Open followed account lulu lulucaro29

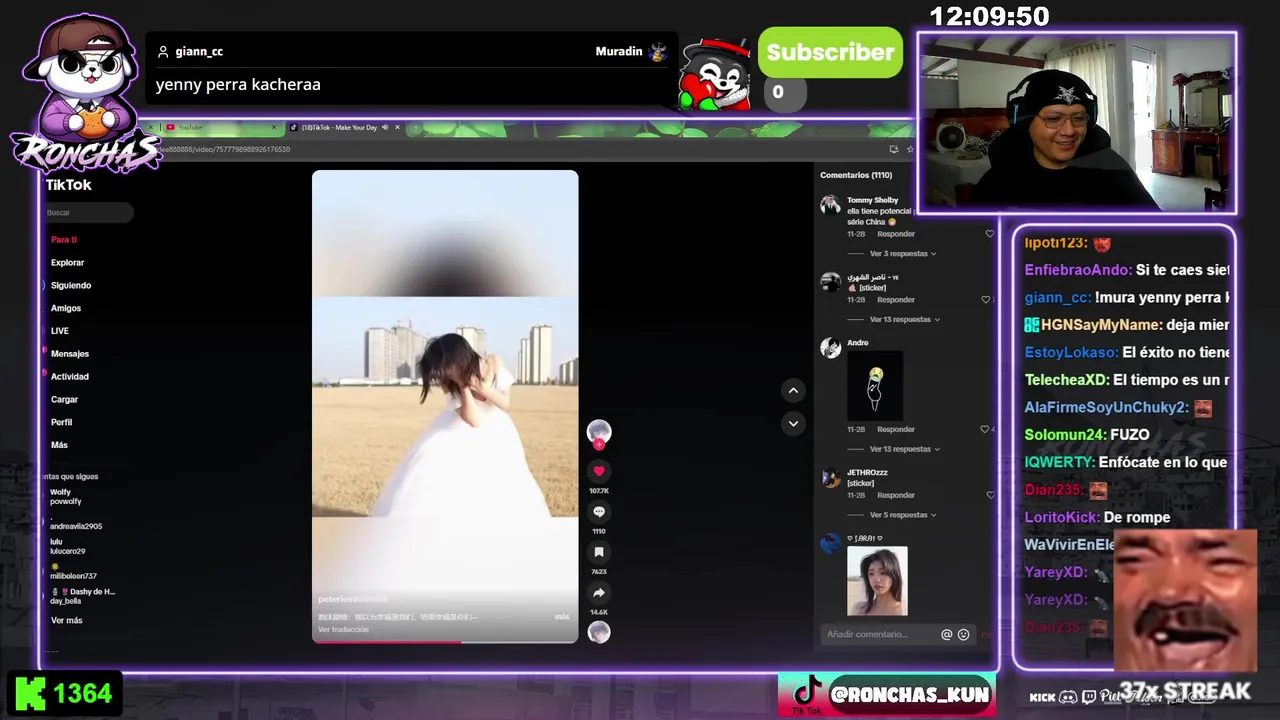(x=67, y=546)
